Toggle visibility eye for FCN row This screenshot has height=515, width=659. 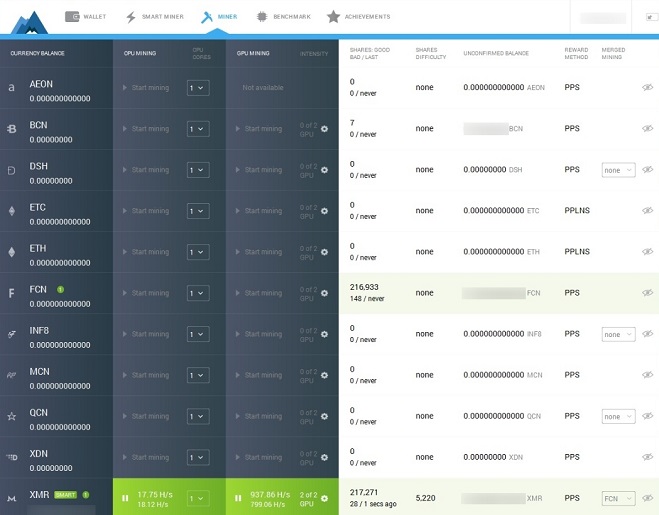tap(647, 293)
